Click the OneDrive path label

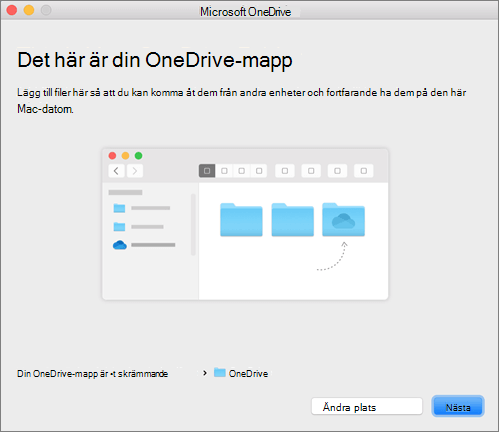[248, 374]
